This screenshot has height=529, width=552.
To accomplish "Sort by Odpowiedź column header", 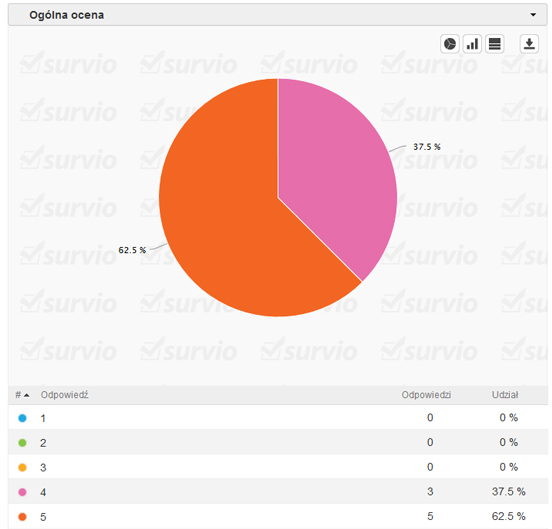I will [x=64, y=395].
